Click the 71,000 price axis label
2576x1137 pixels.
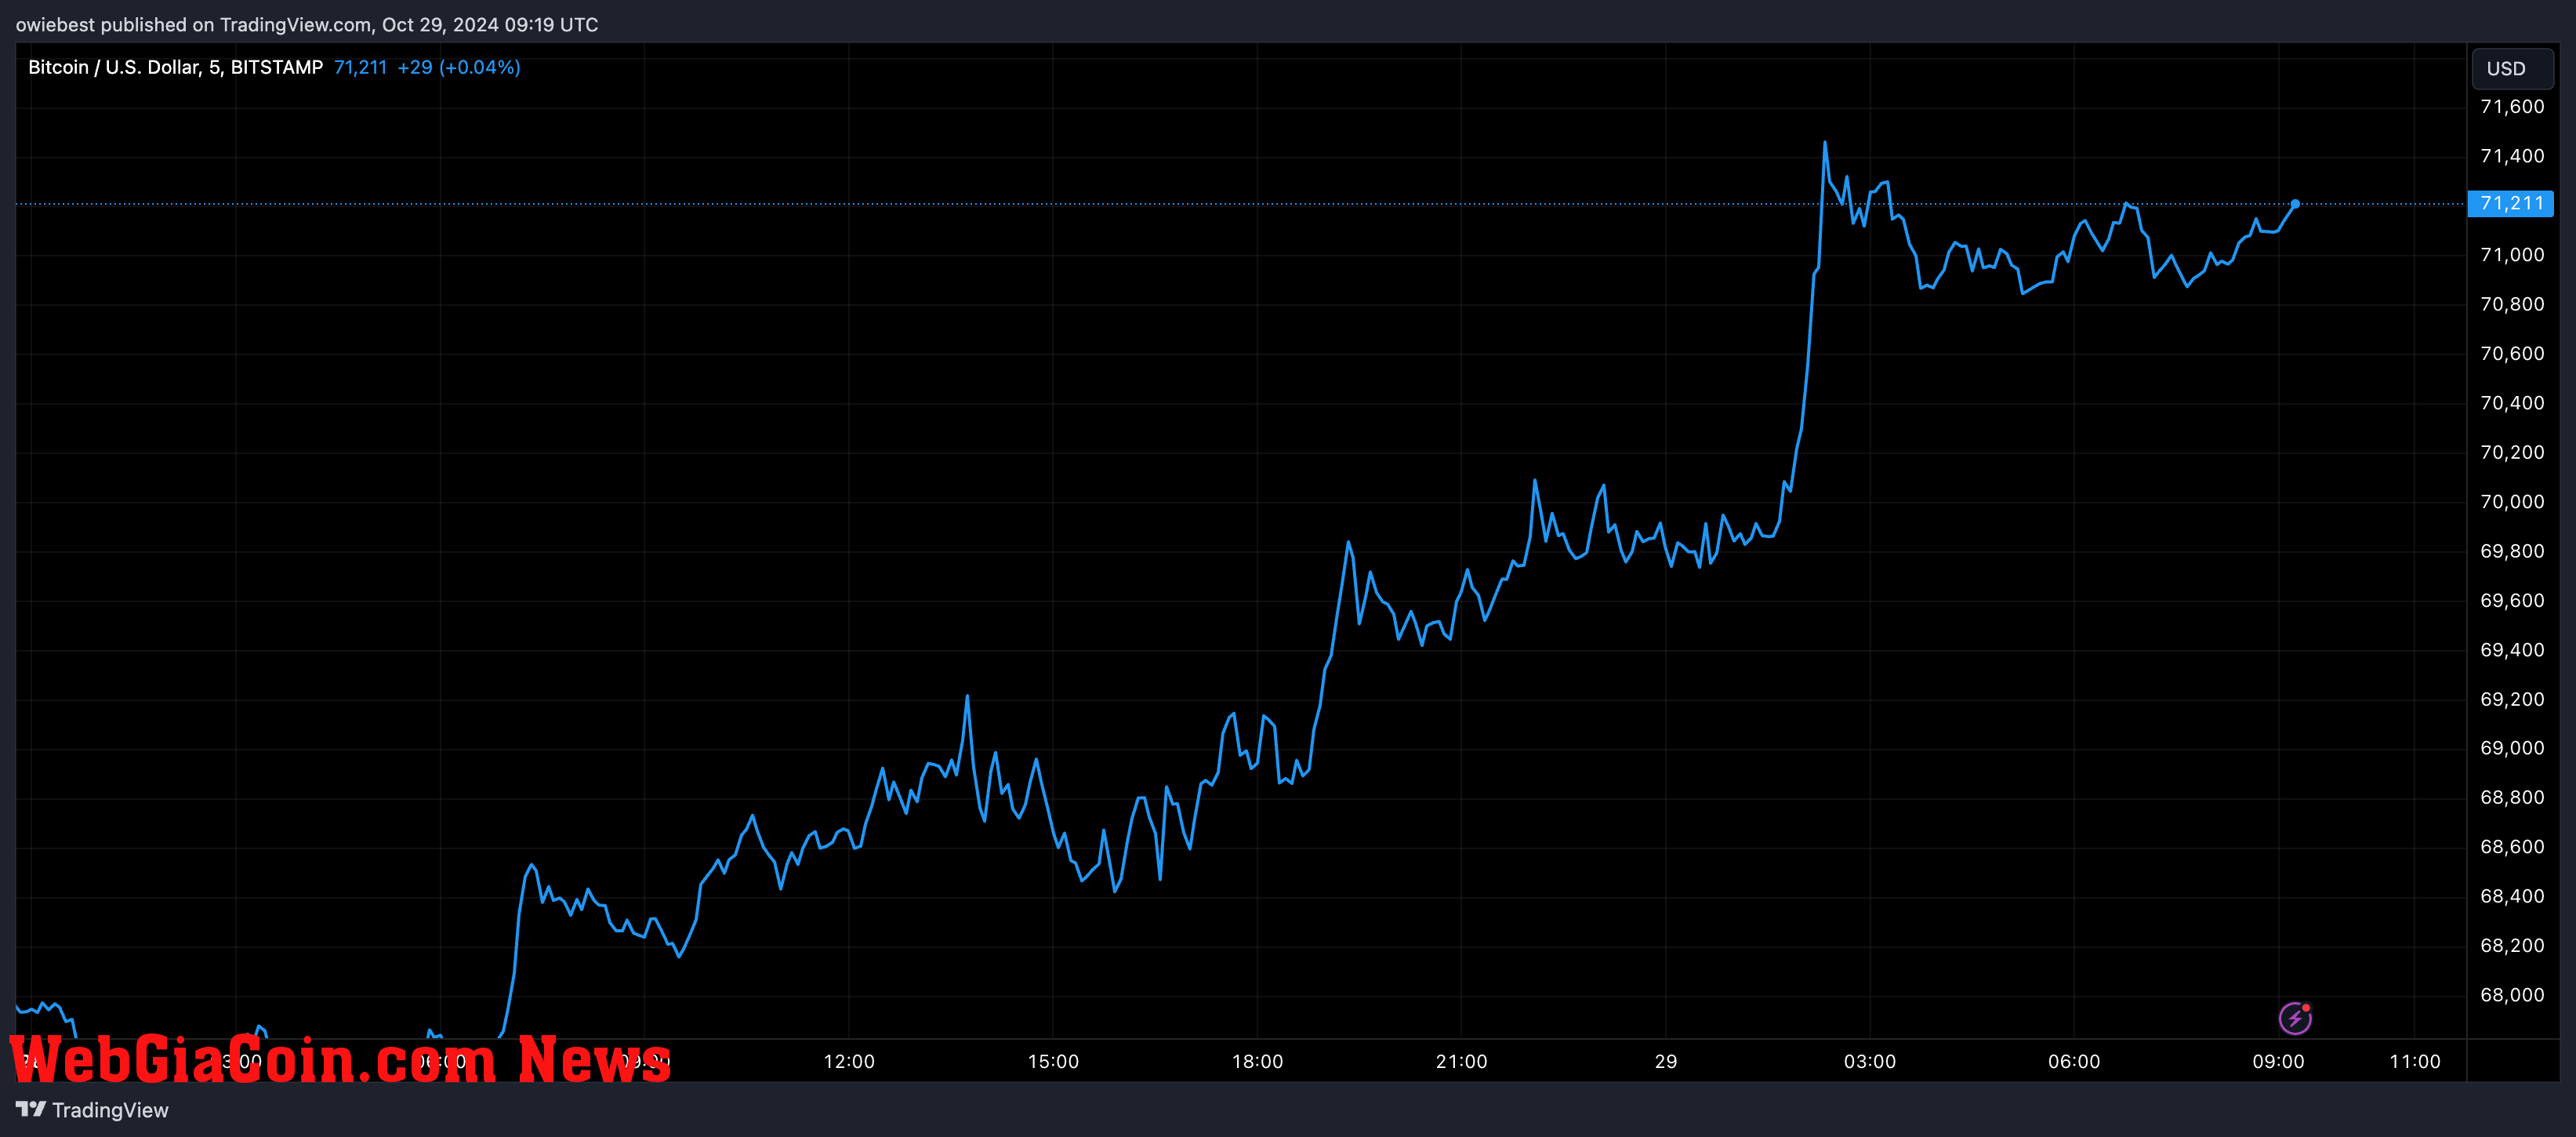coord(2512,255)
